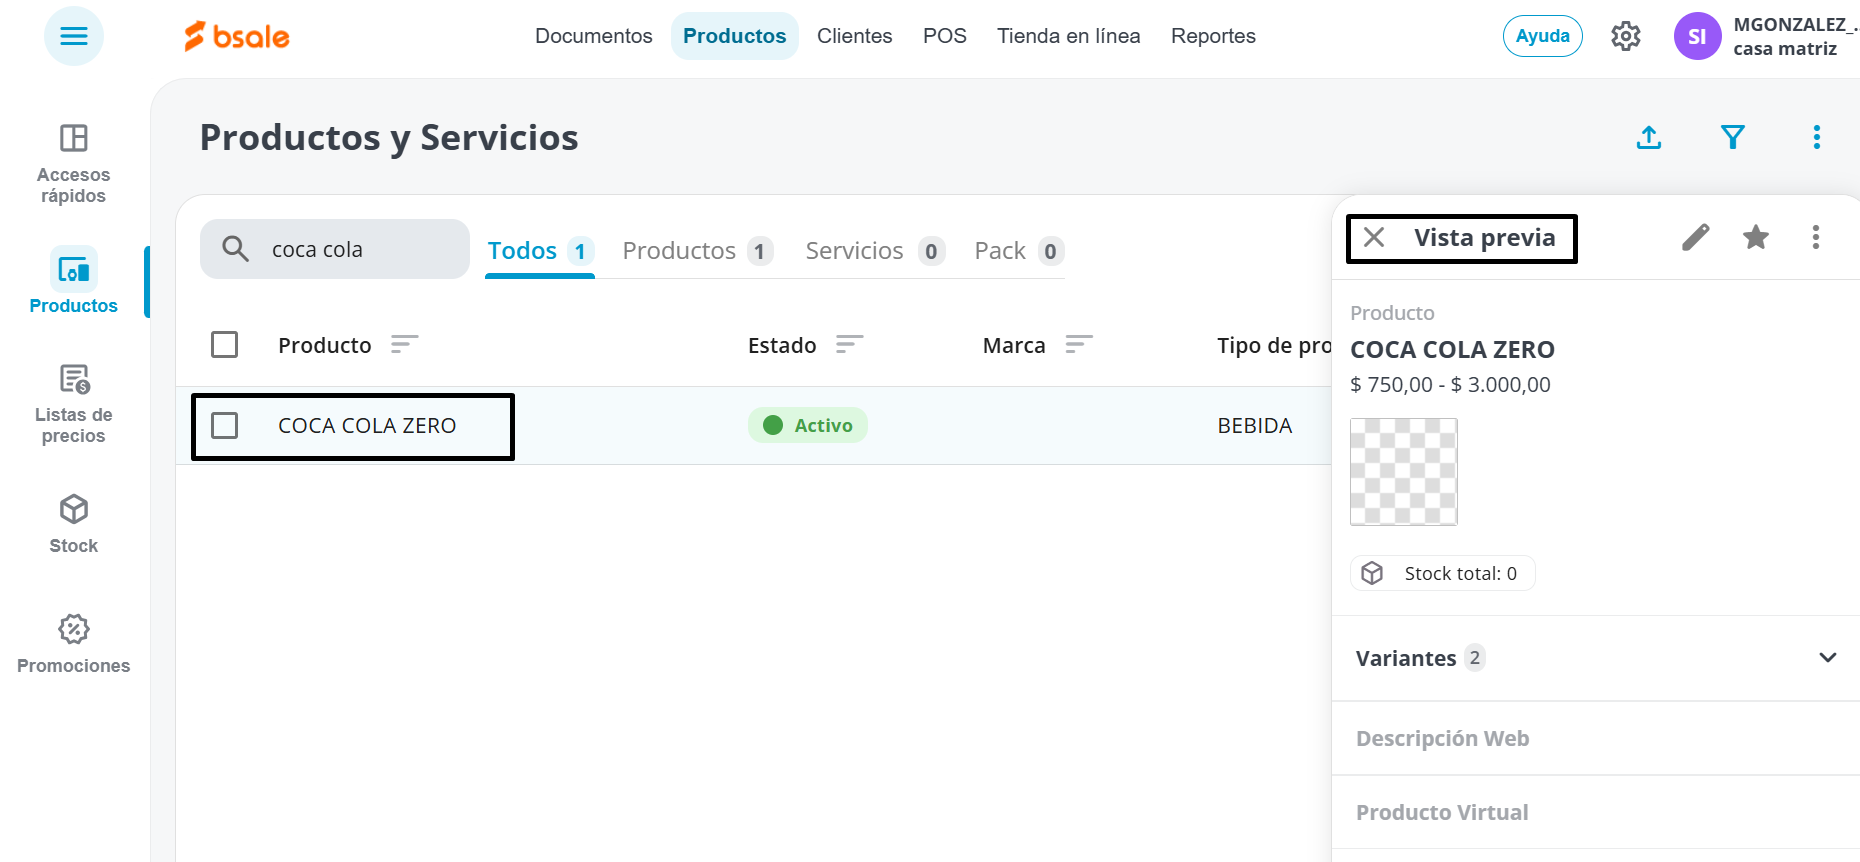Open Tienda en línea menu

(x=1069, y=36)
